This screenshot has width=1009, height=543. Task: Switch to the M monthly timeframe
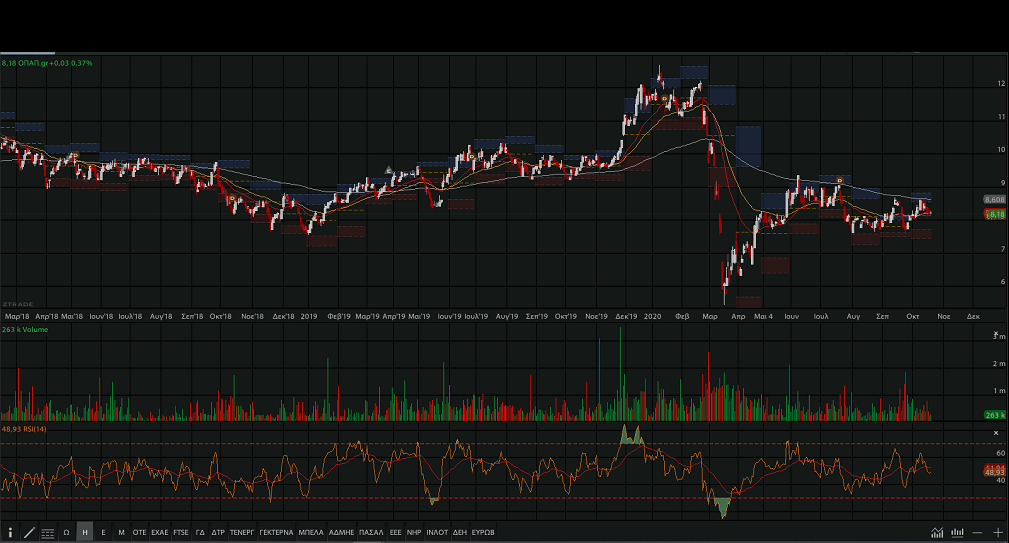pyautogui.click(x=121, y=532)
